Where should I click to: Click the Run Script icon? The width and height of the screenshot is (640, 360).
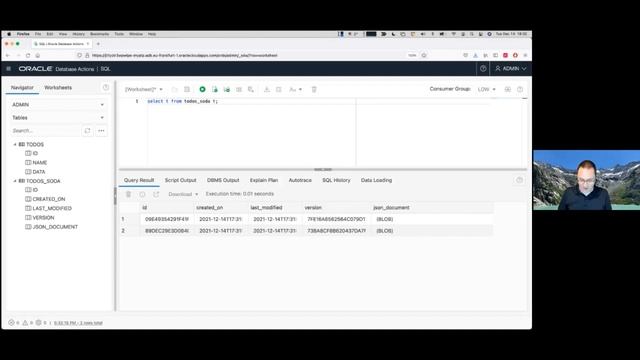click(215, 89)
